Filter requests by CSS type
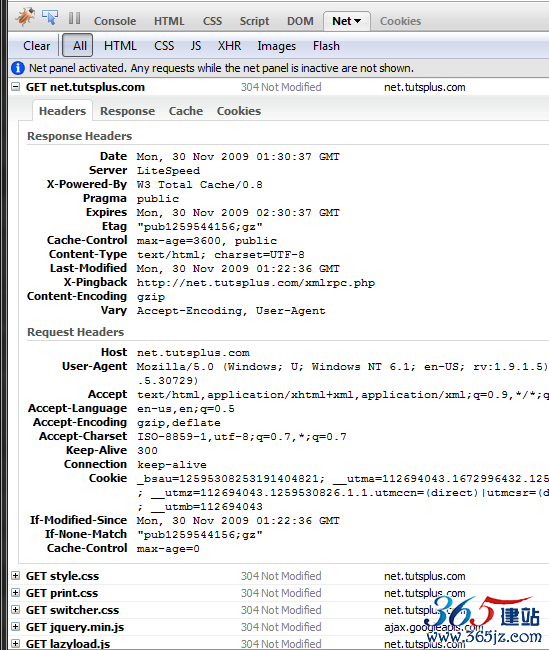 164,46
